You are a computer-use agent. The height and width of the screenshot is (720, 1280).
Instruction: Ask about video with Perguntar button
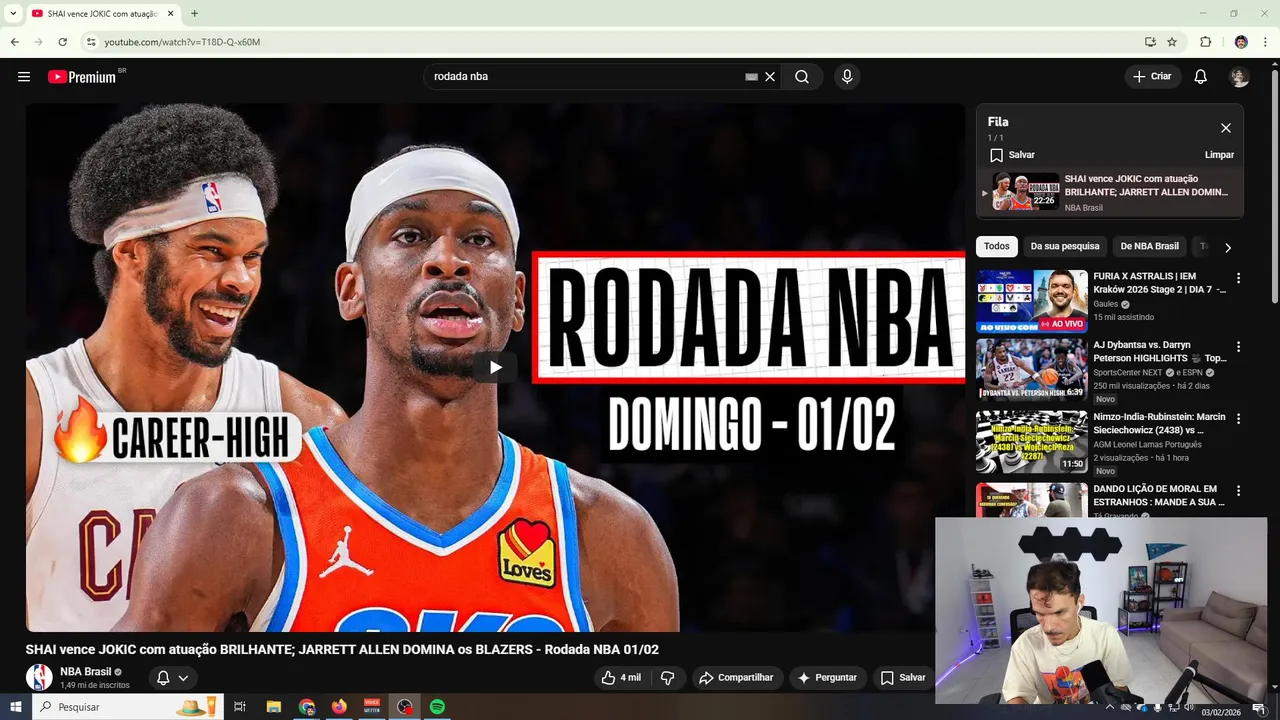(x=827, y=678)
